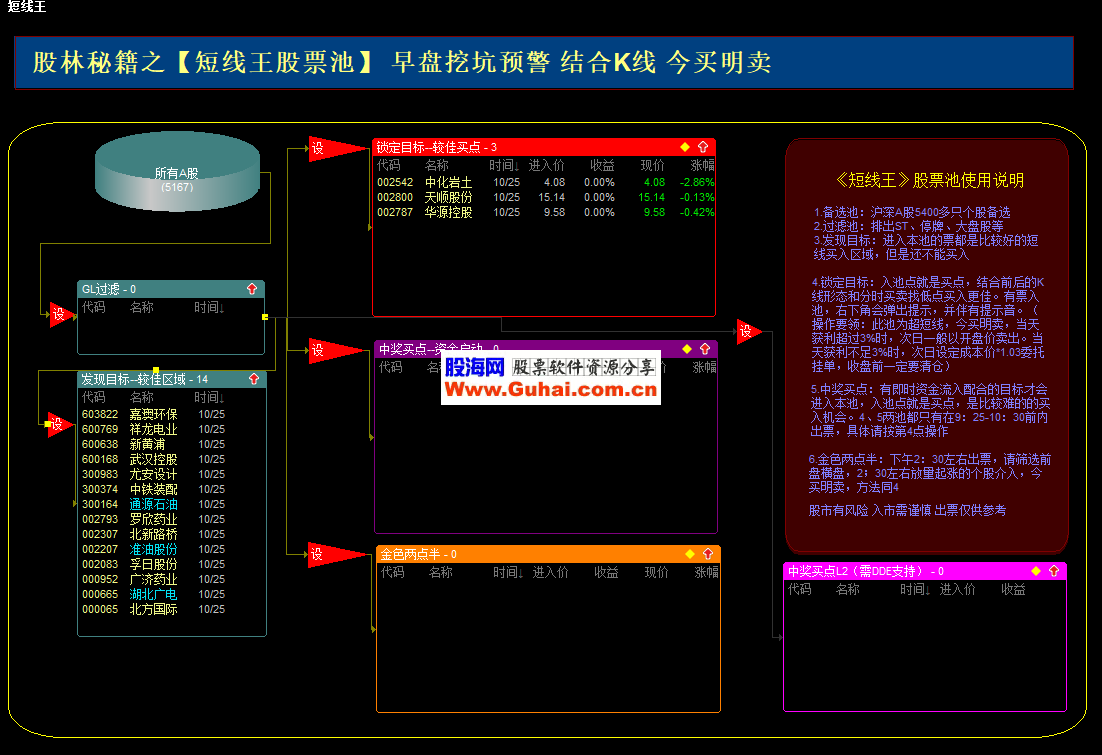Click the red up-arrow icon in 锁定目标 panel header

click(704, 147)
